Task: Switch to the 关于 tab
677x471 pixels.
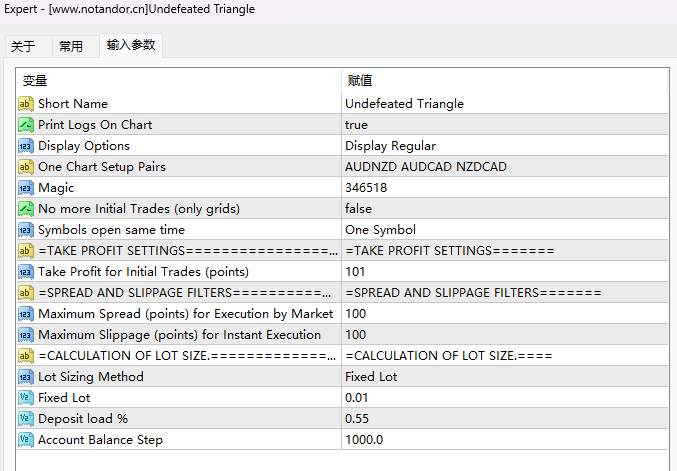Action: pyautogui.click(x=23, y=46)
